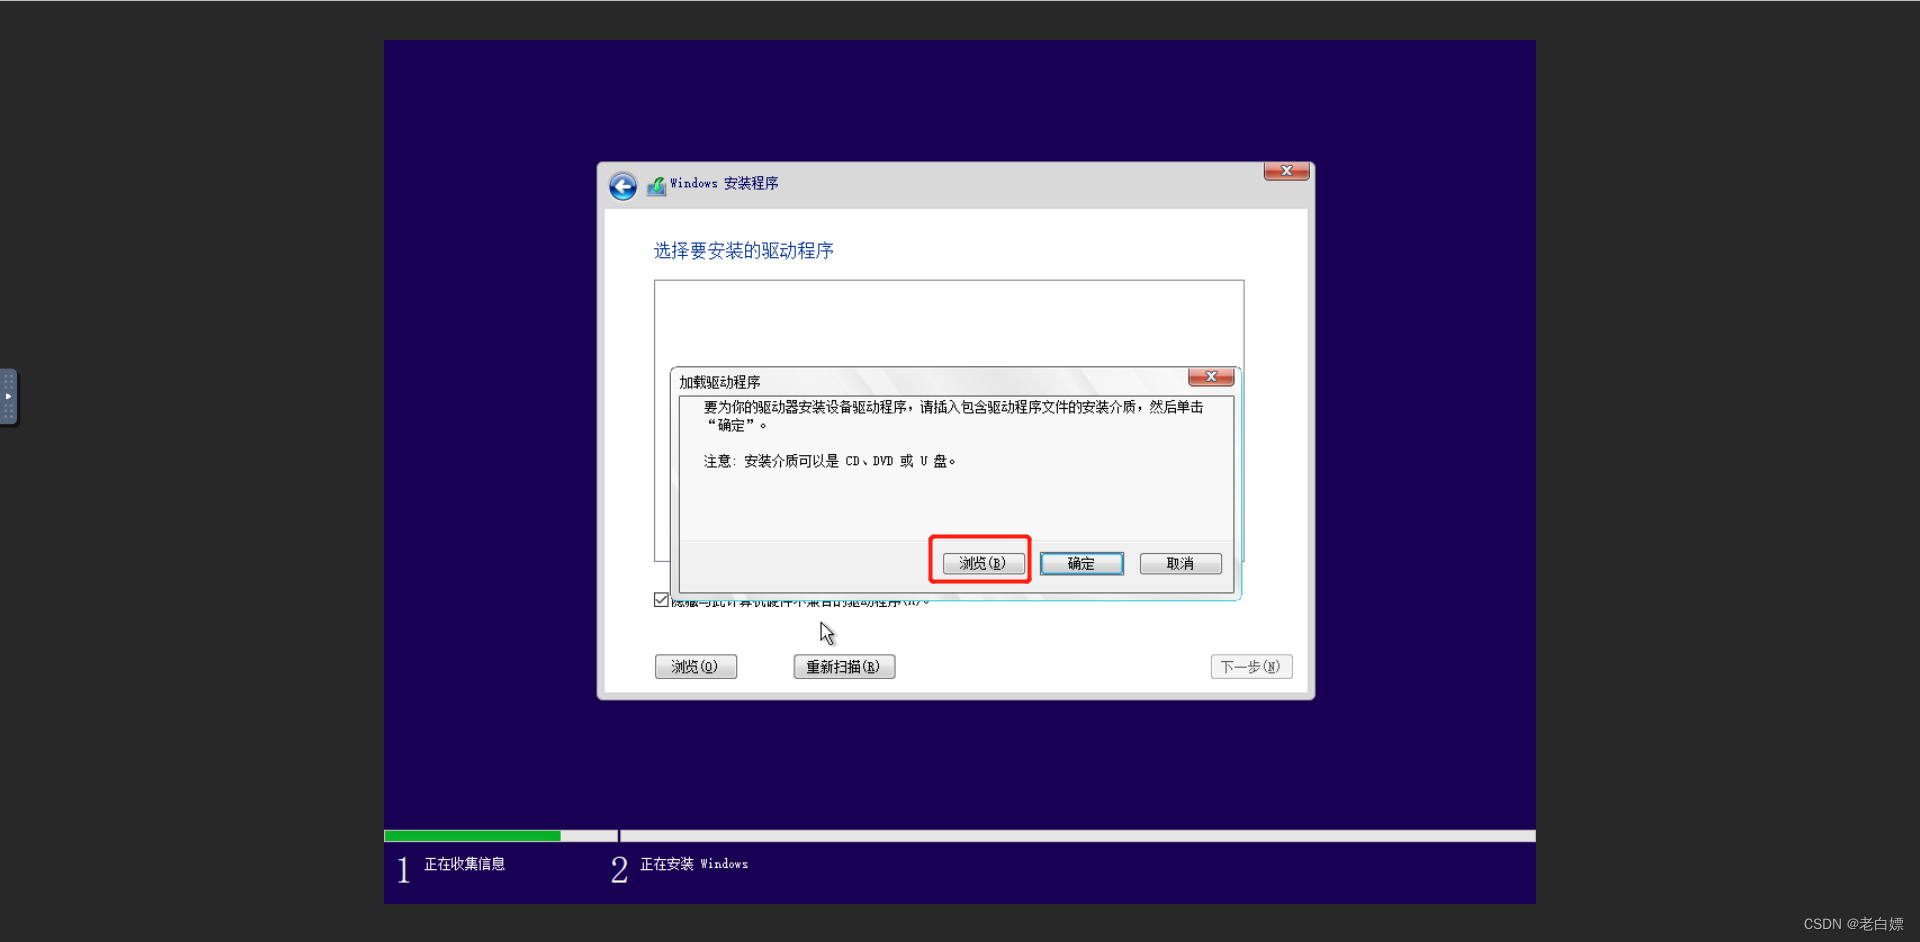Click the 加载驱动程序 dialog title
Image resolution: width=1920 pixels, height=942 pixels.
pyautogui.click(x=720, y=382)
